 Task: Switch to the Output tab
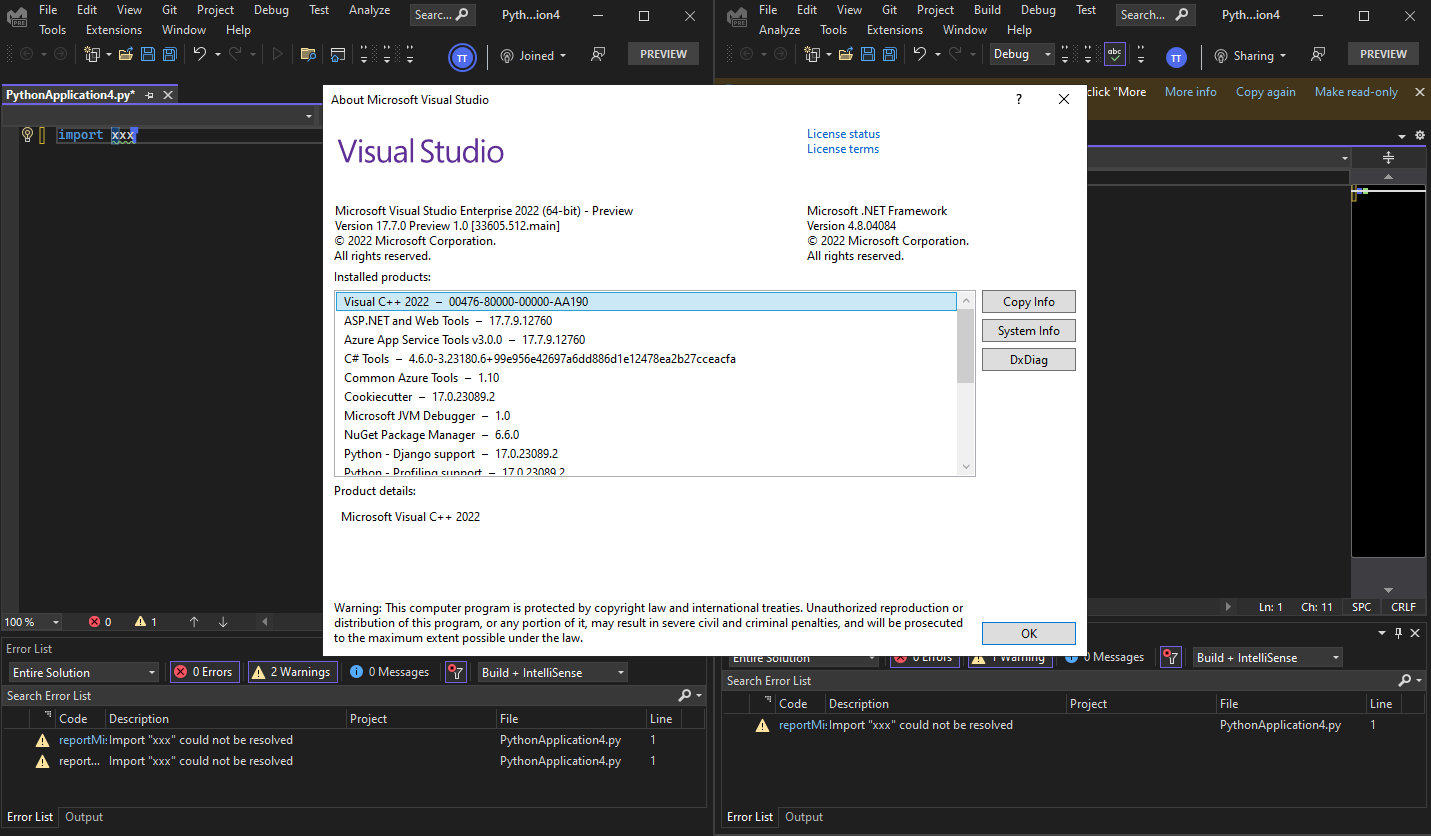point(83,816)
